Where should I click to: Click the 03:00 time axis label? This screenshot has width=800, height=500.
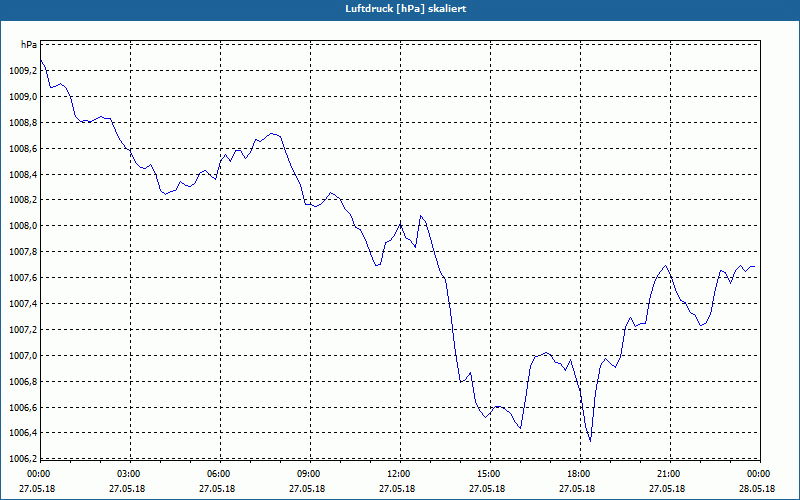pyautogui.click(x=130, y=474)
